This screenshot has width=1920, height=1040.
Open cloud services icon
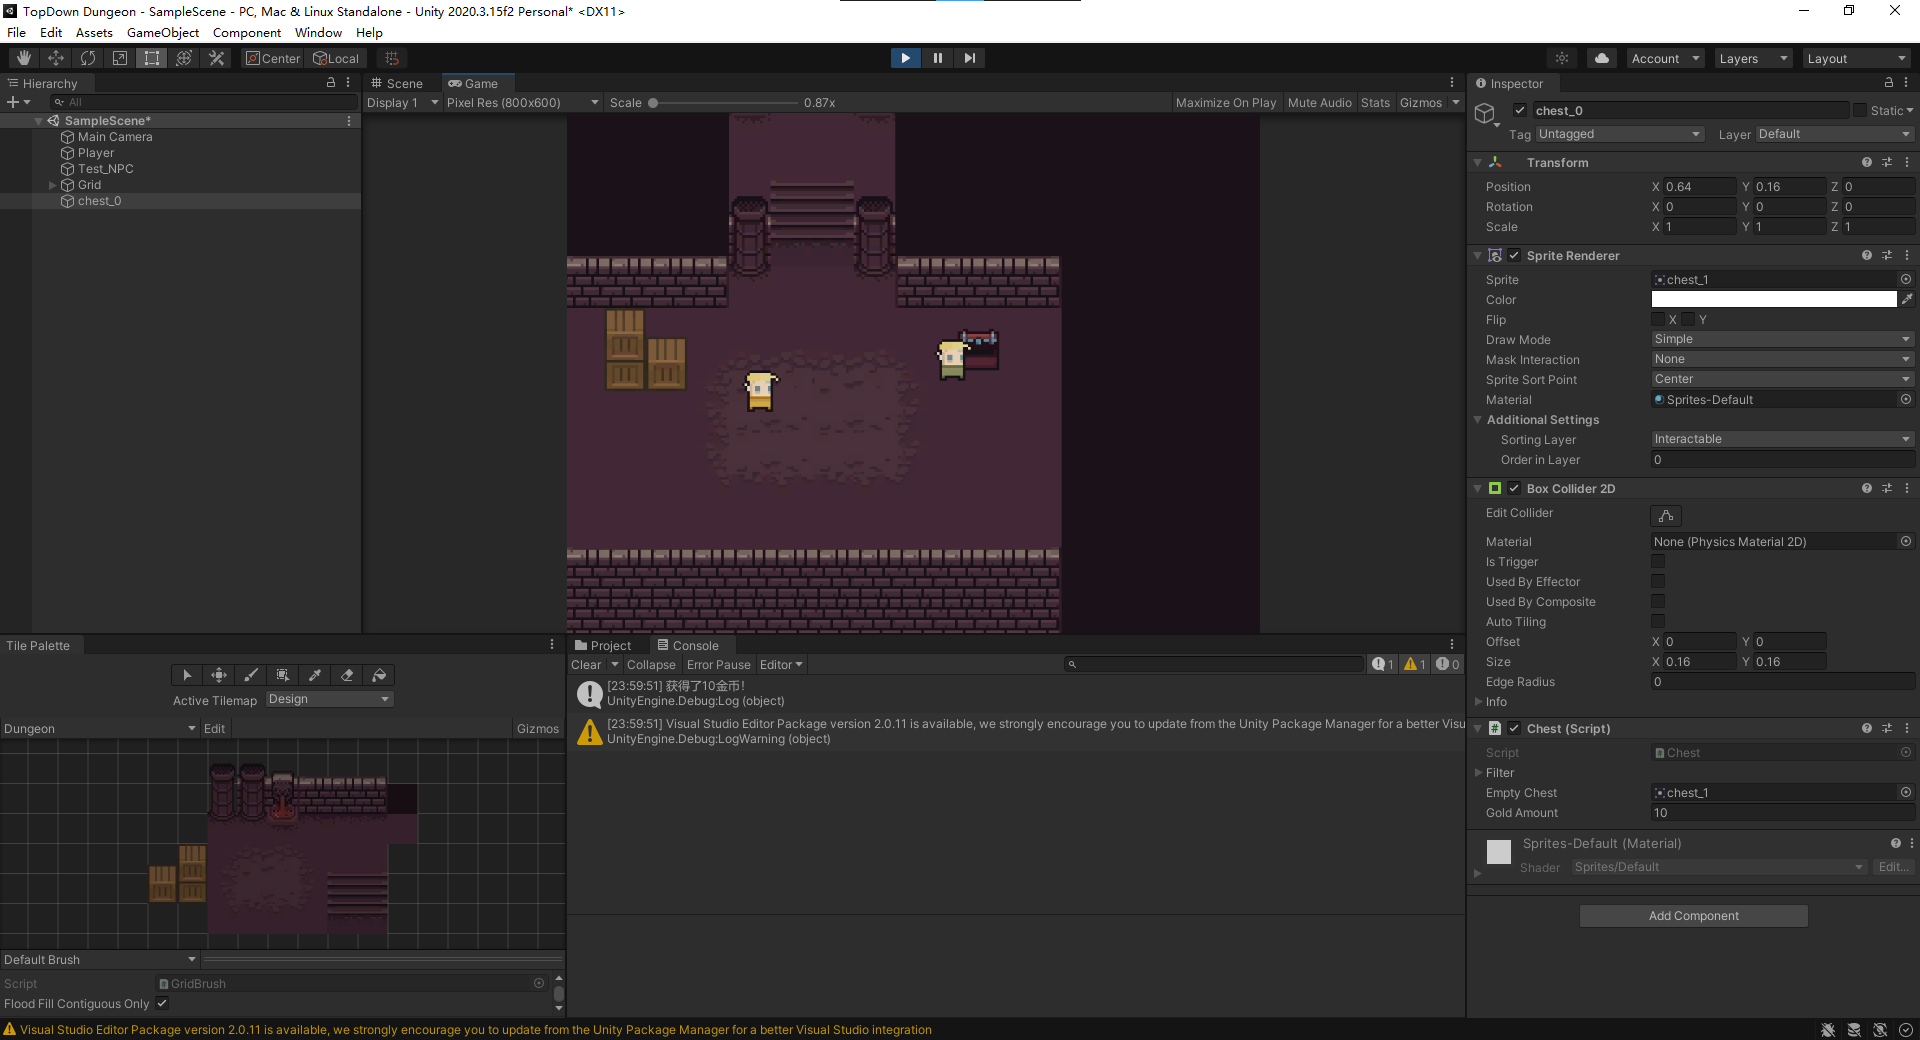(1601, 58)
